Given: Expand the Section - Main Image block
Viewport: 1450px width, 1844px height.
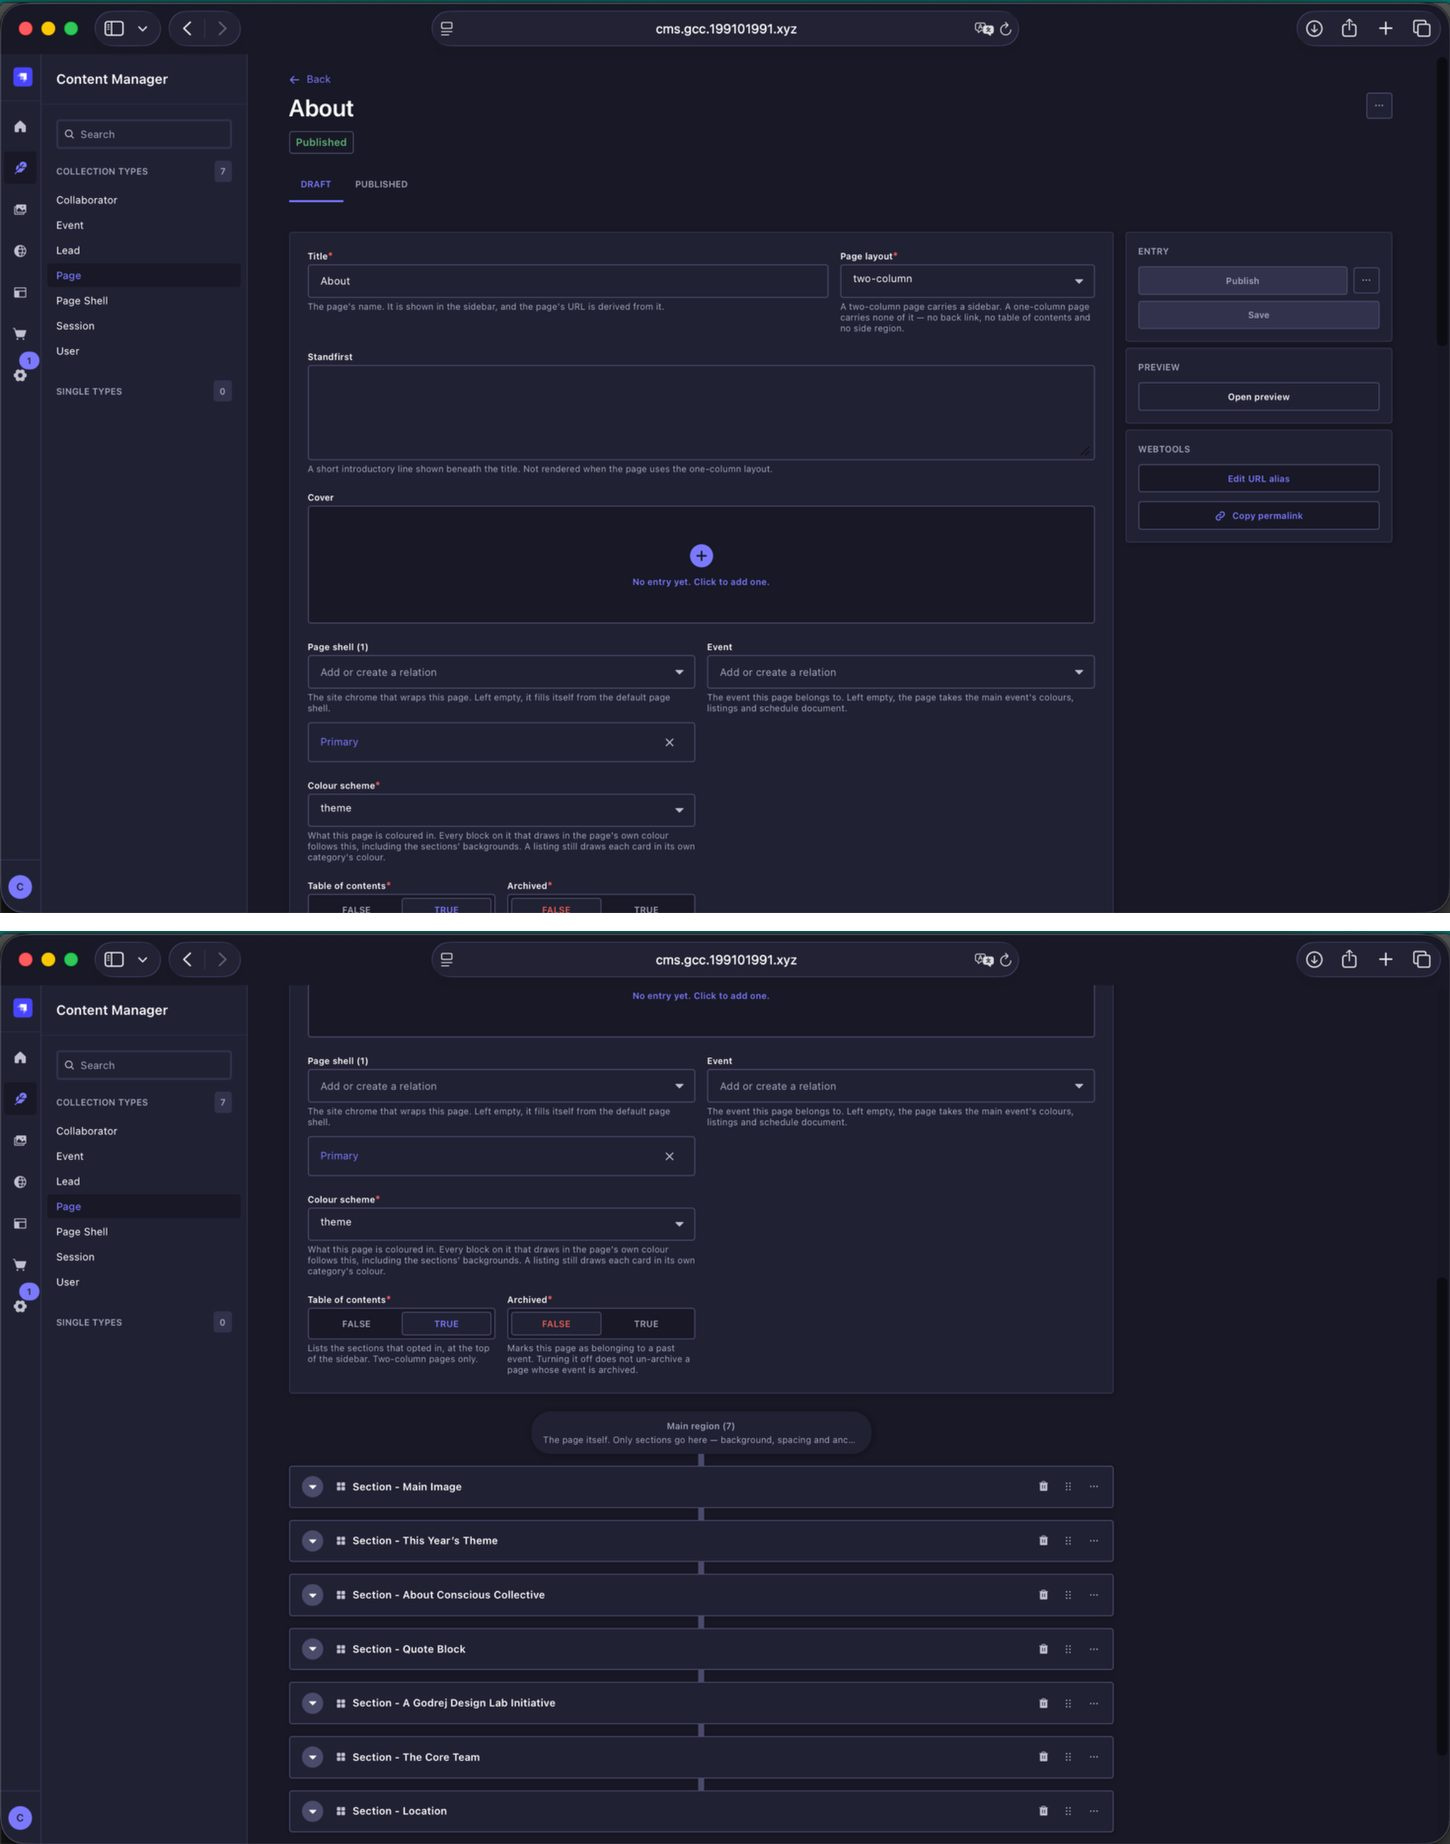Looking at the screenshot, I should coord(313,1487).
